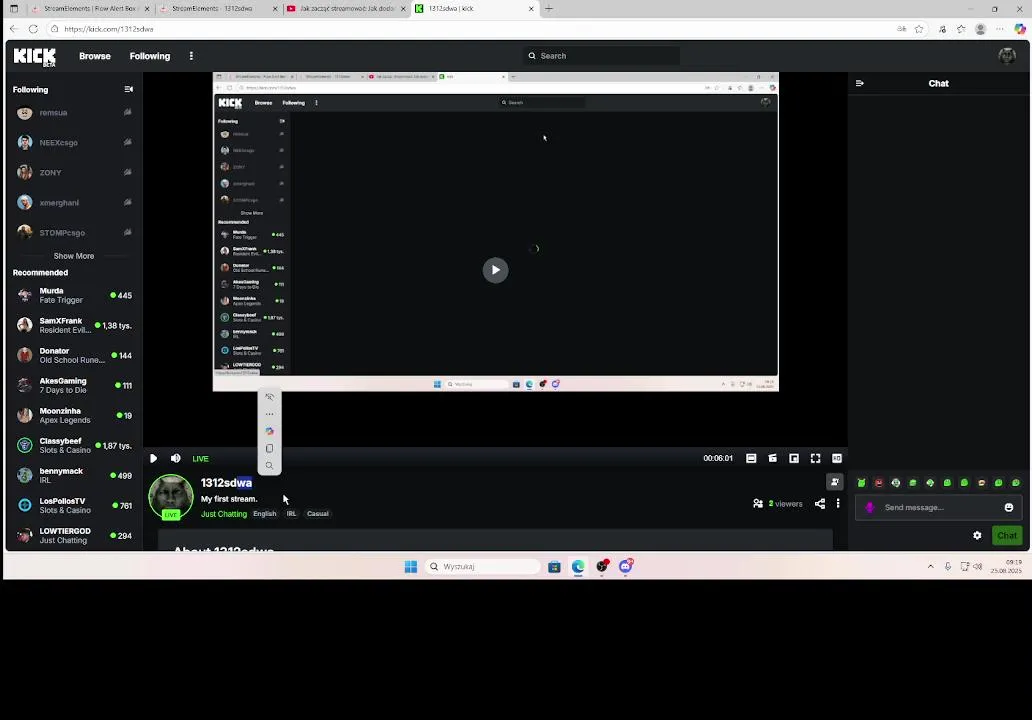Open AkesGaming's 7 Days to Die stream
Viewport: 1032px width, 720px height.
pyautogui.click(x=72, y=386)
